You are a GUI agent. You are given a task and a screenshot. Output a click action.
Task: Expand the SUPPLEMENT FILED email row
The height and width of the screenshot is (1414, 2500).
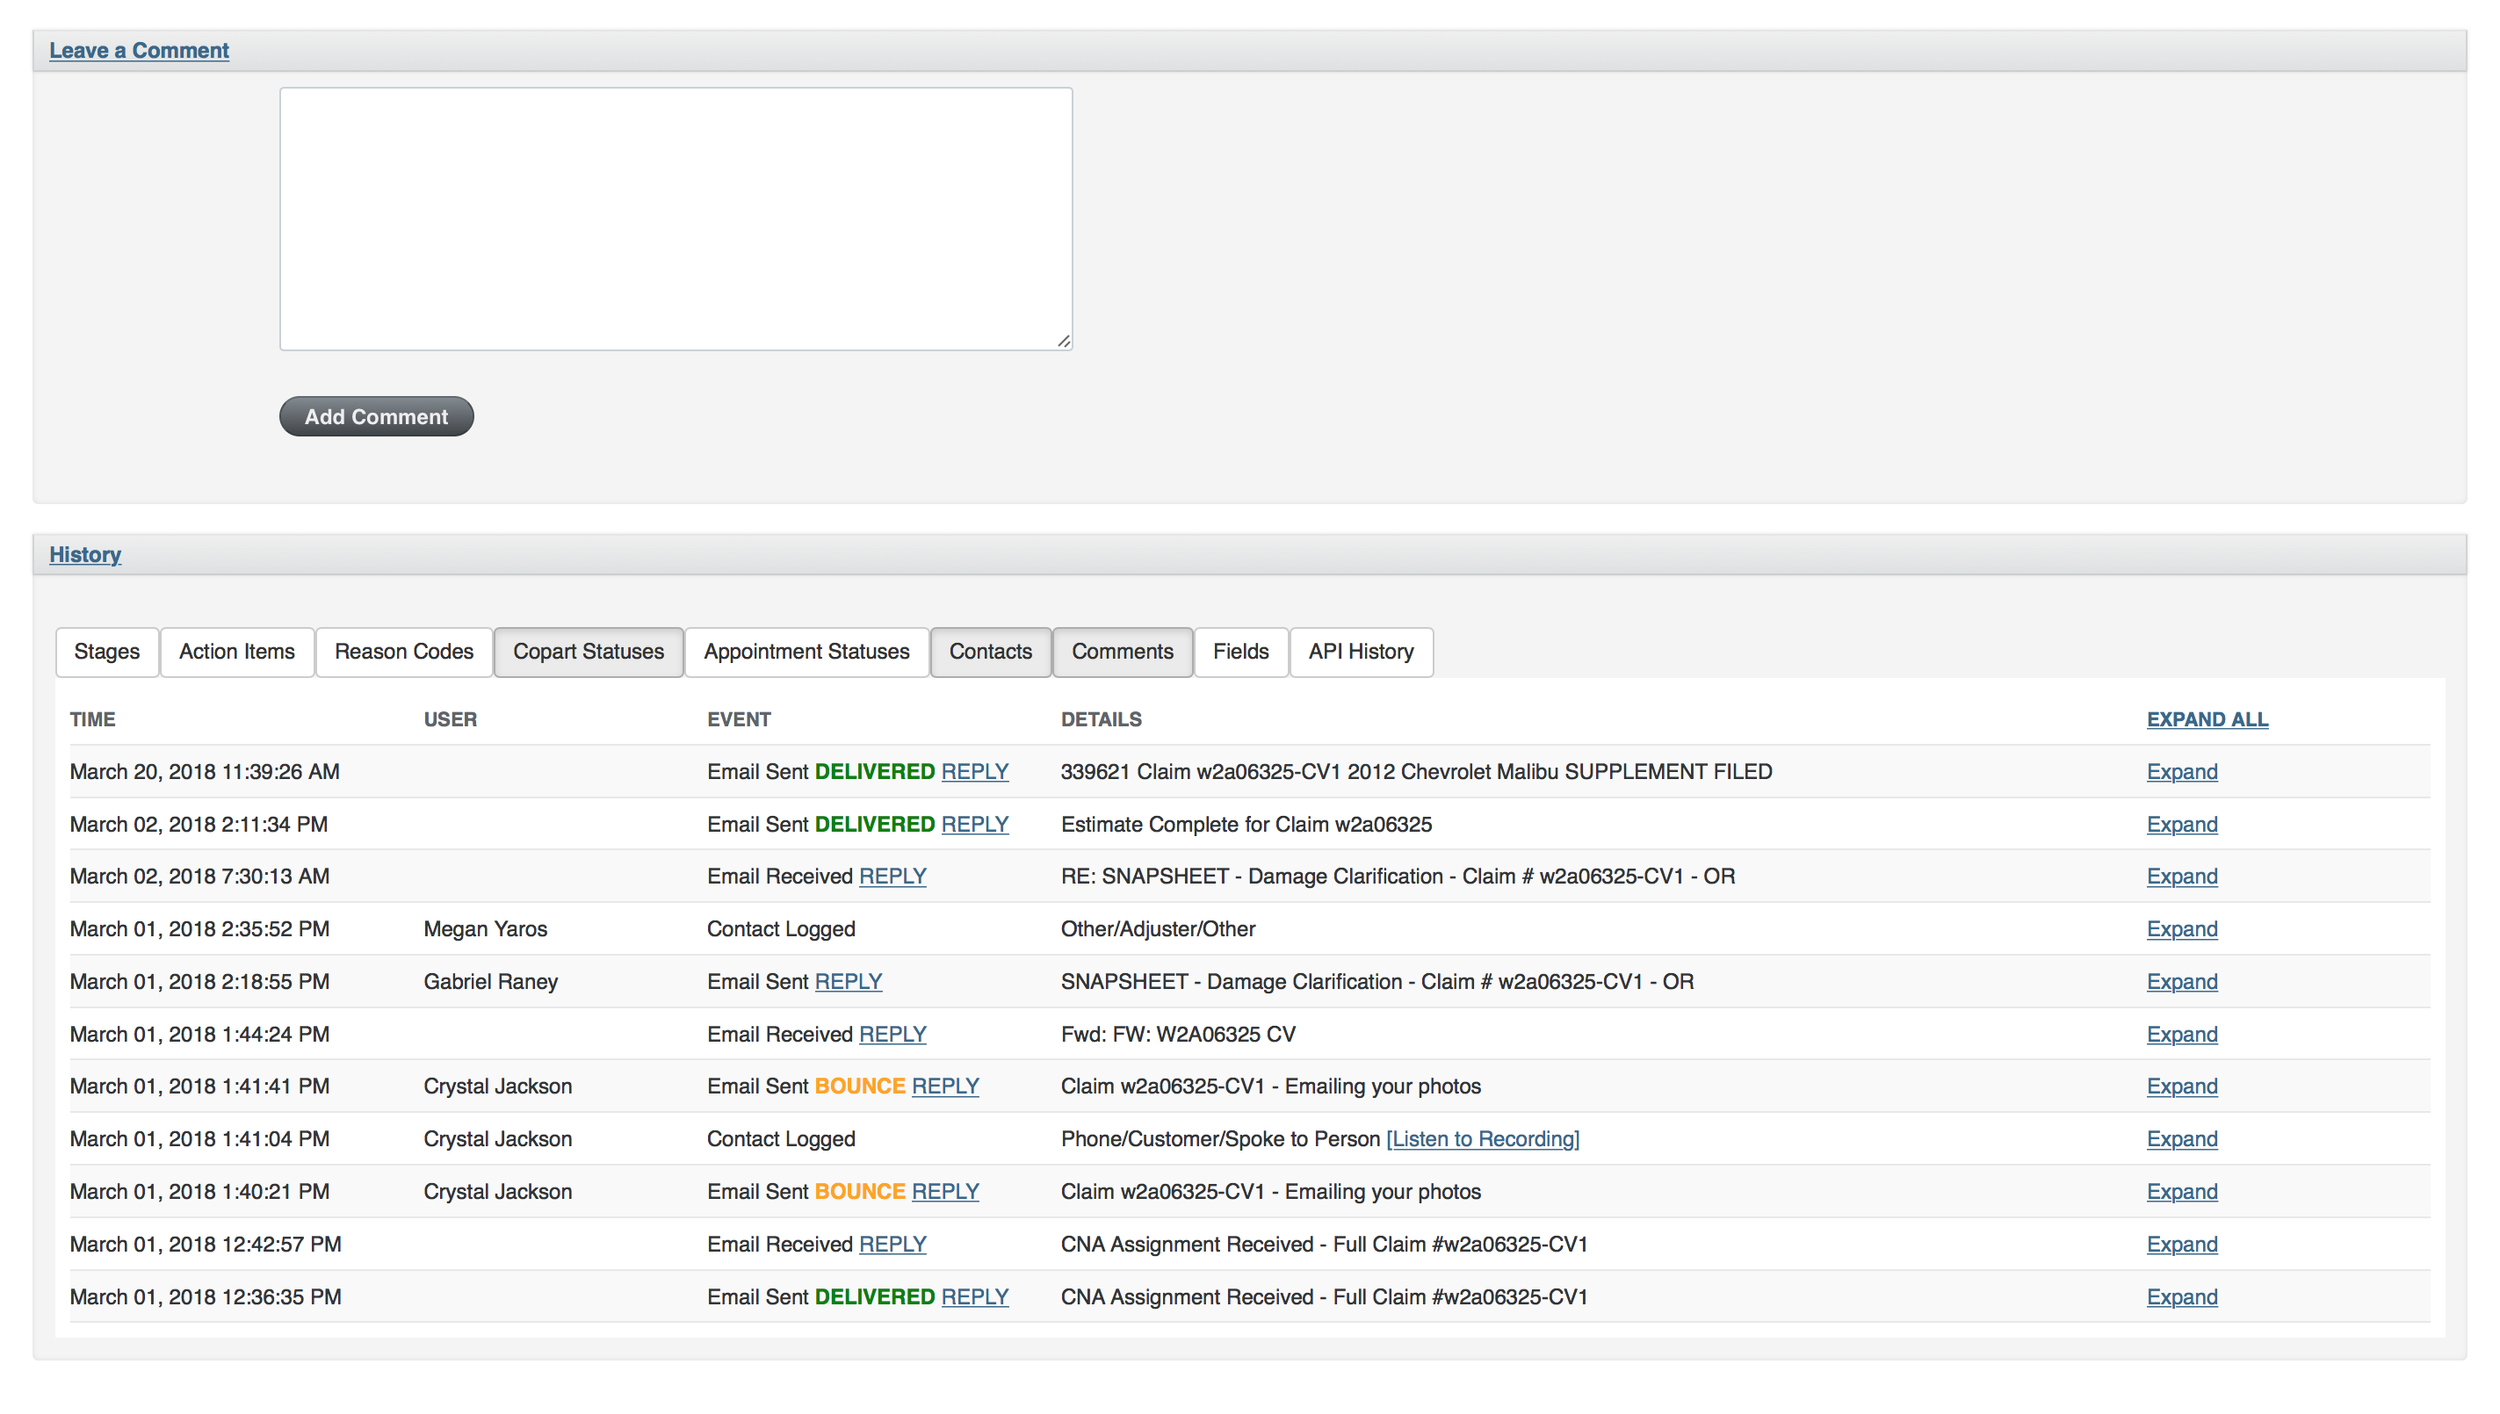[x=2181, y=772]
